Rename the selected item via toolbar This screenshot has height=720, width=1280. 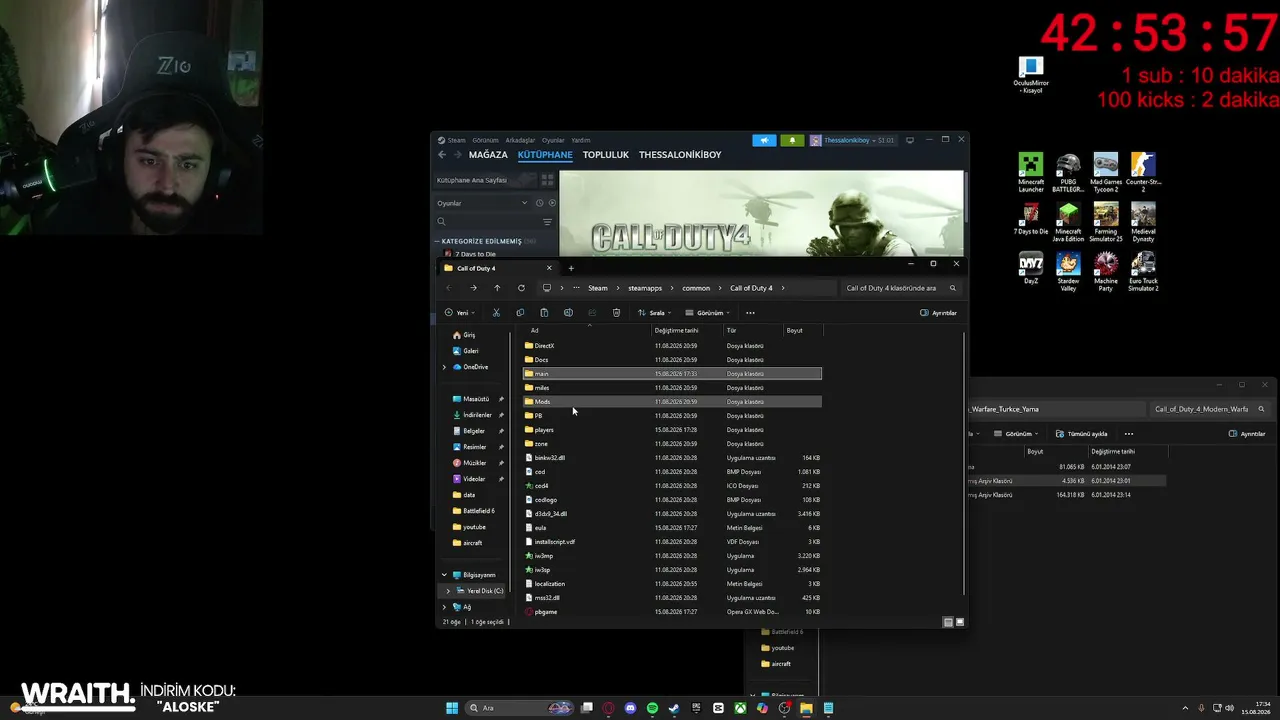click(x=568, y=313)
